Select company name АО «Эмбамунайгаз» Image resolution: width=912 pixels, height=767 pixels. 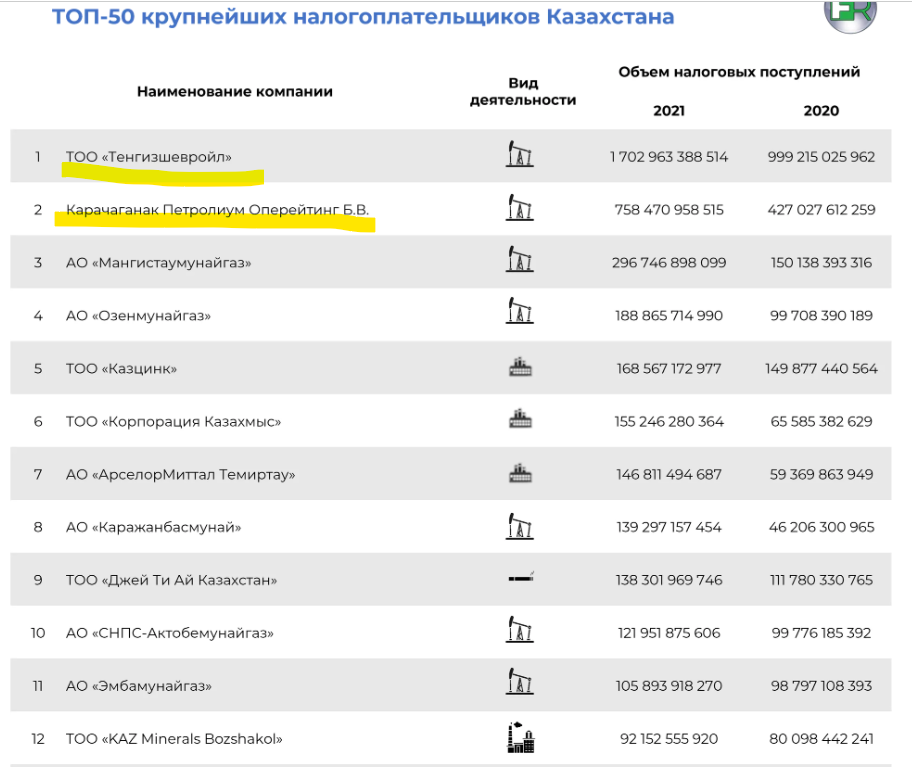click(139, 686)
